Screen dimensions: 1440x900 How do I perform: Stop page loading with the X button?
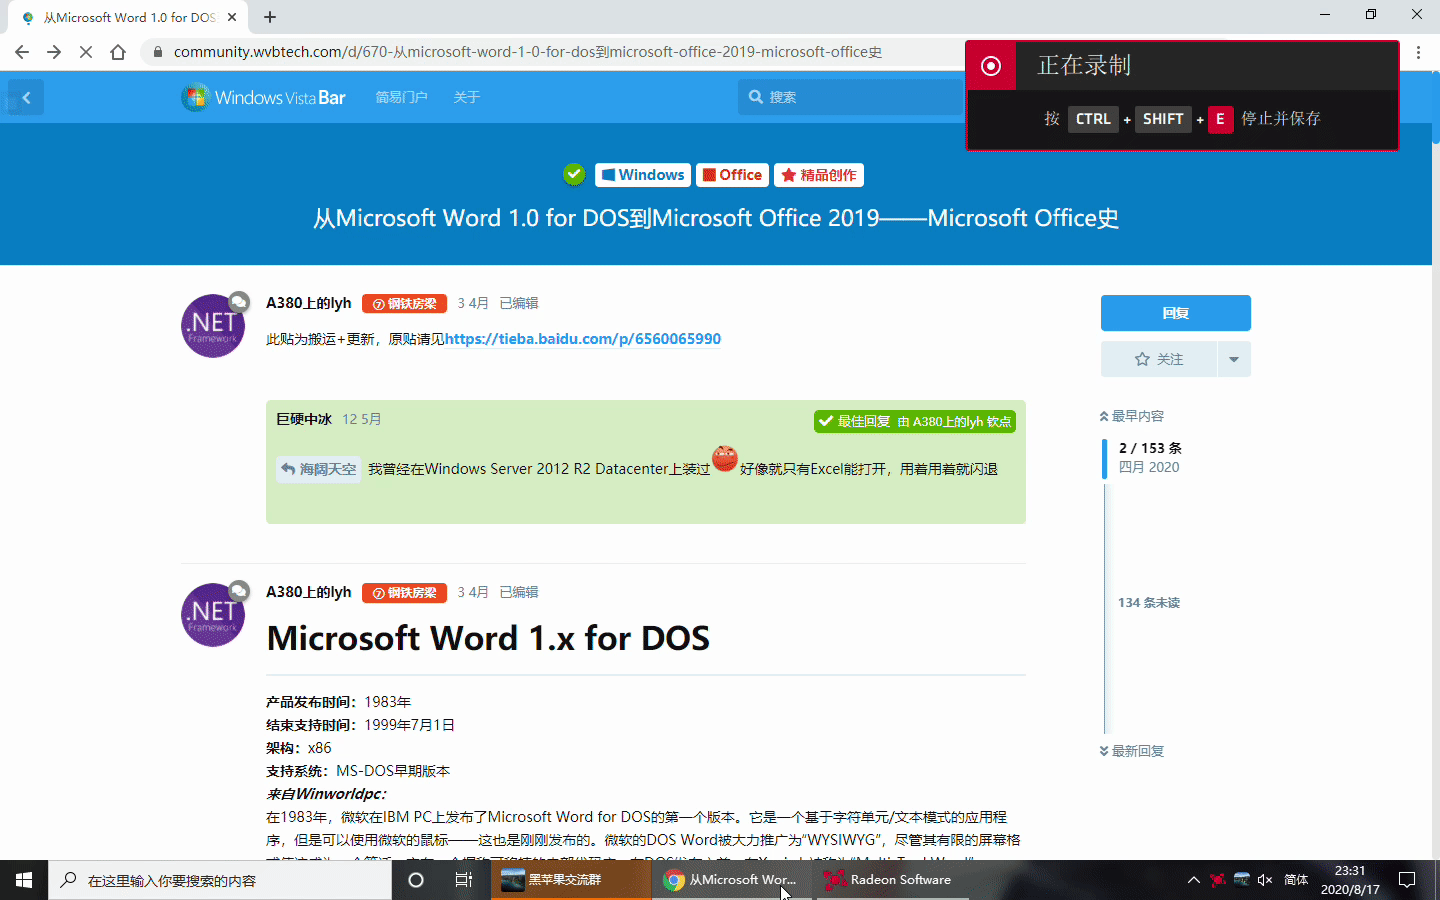(x=86, y=52)
